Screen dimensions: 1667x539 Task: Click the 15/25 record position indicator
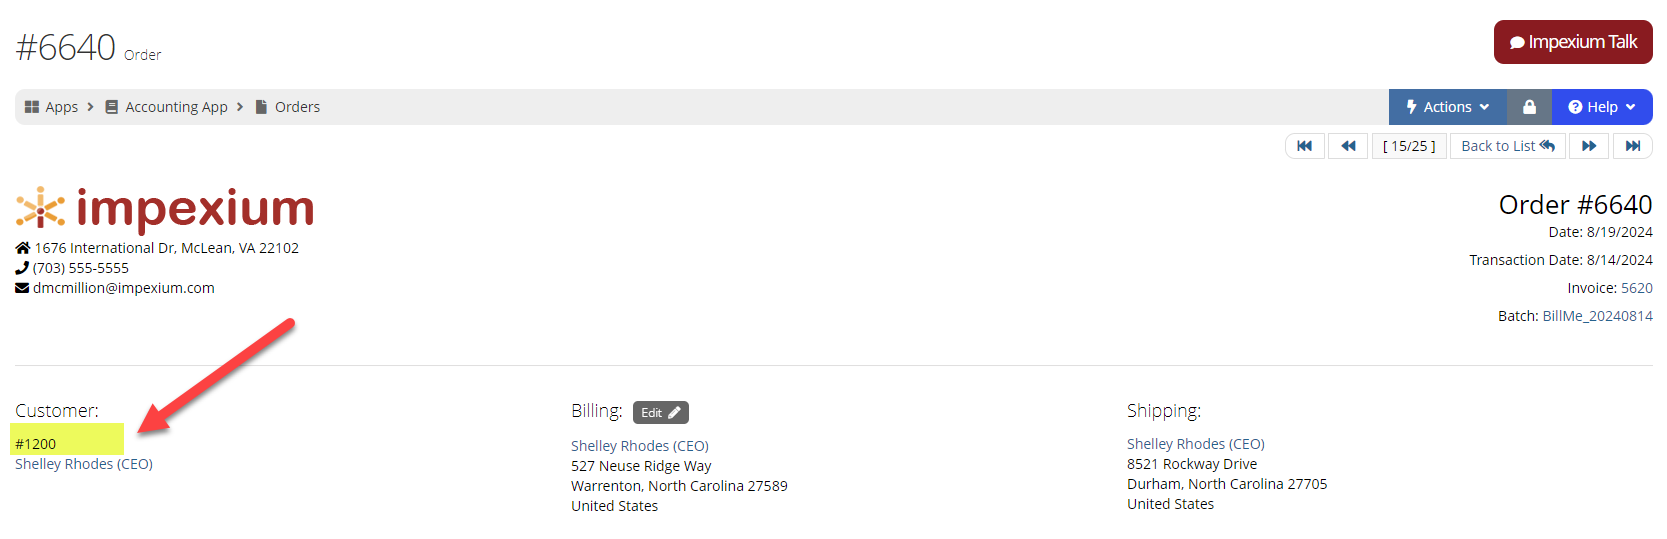click(1409, 146)
